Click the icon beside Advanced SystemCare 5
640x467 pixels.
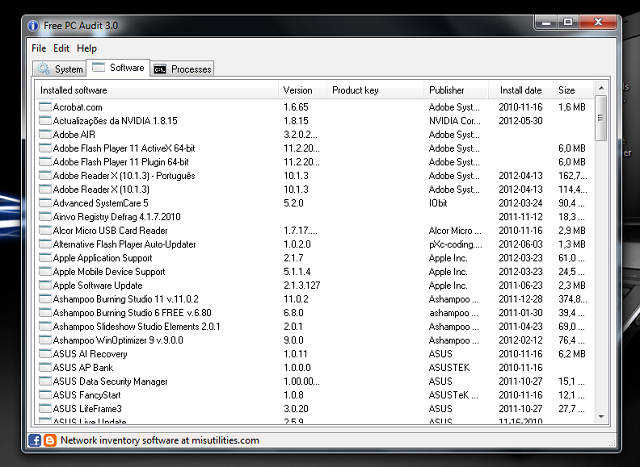(x=45, y=203)
